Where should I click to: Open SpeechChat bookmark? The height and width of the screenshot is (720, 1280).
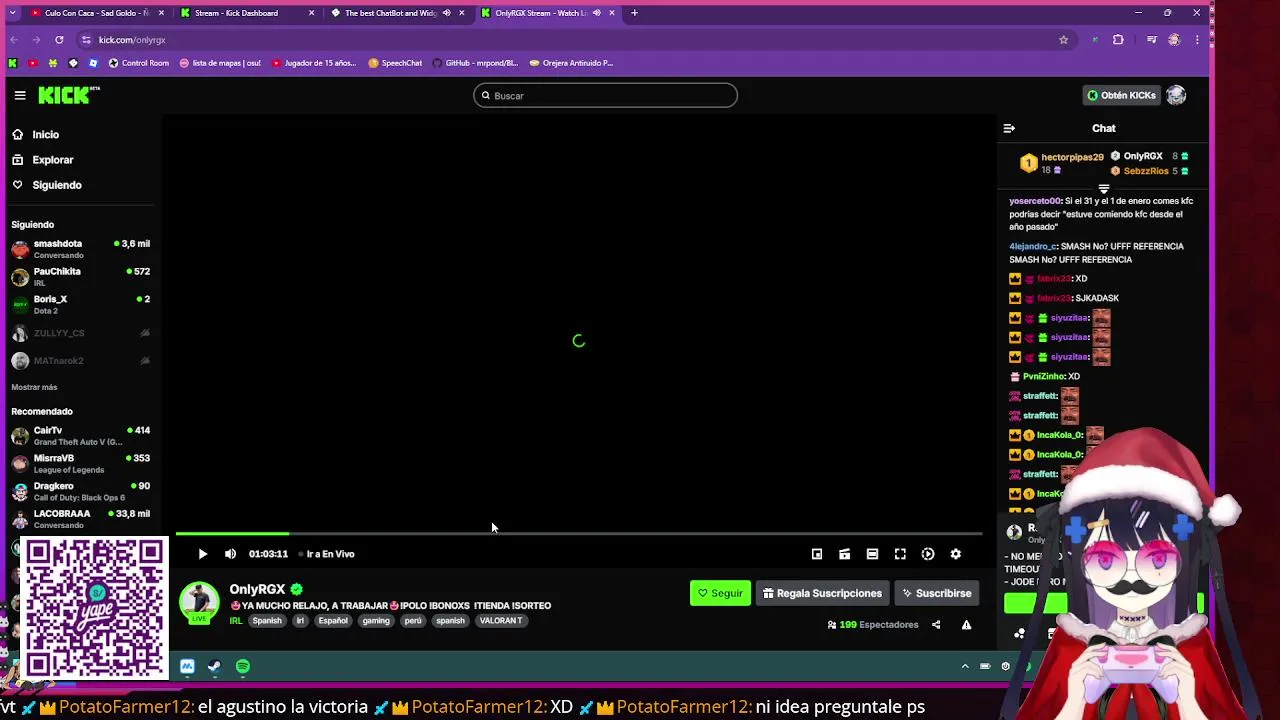click(x=395, y=63)
